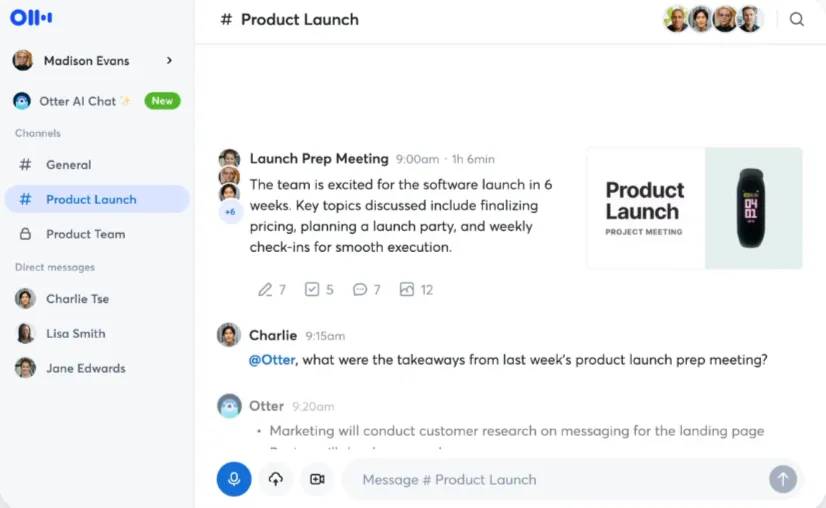Open the comments bubble icon
This screenshot has width=826, height=508.
point(366,289)
